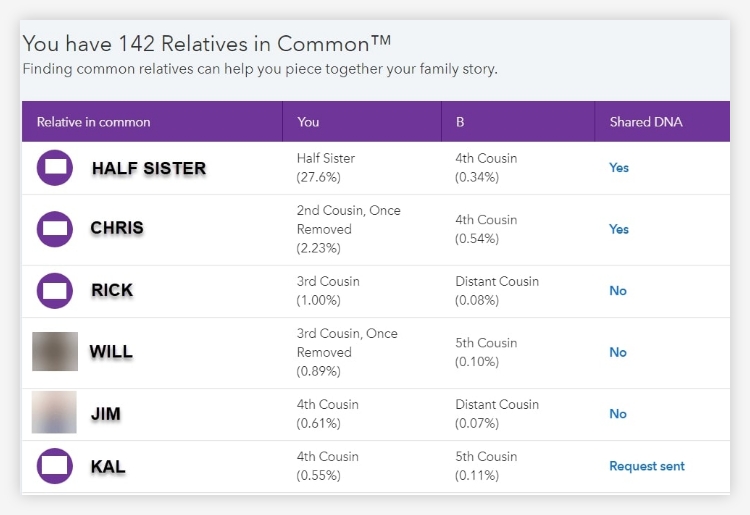The height and width of the screenshot is (515, 750).
Task: Click the Yes link for HALF SISTER
Action: 619,168
